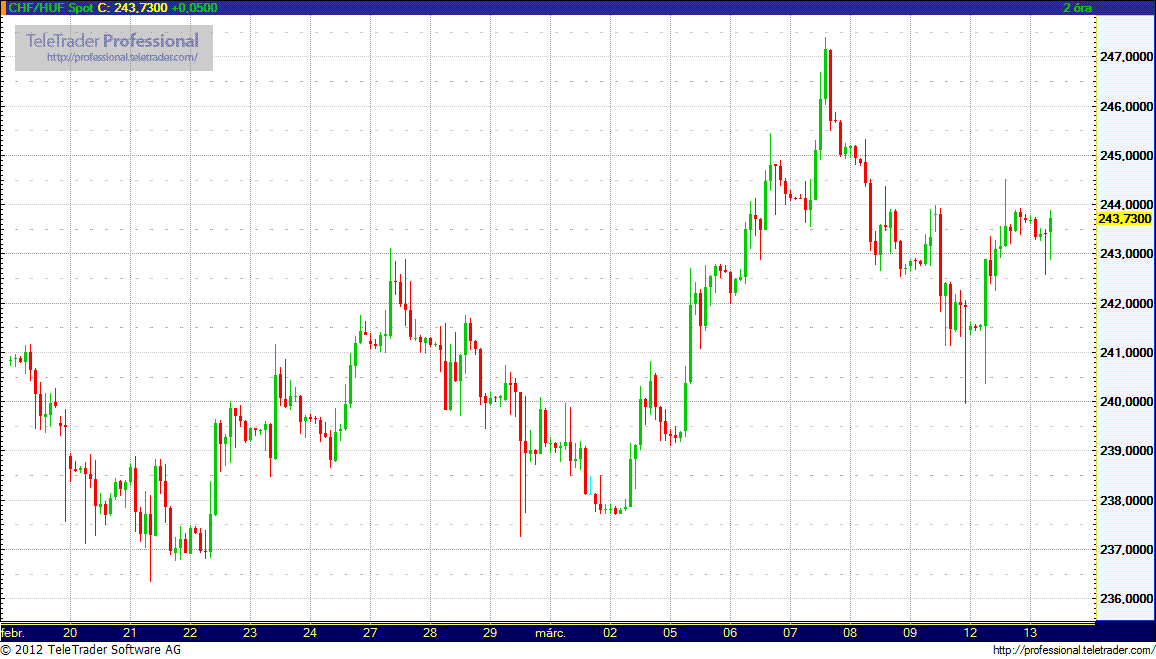Select date label 13 on time axis
Viewport: 1156px width, 659px height.
(x=1030, y=633)
